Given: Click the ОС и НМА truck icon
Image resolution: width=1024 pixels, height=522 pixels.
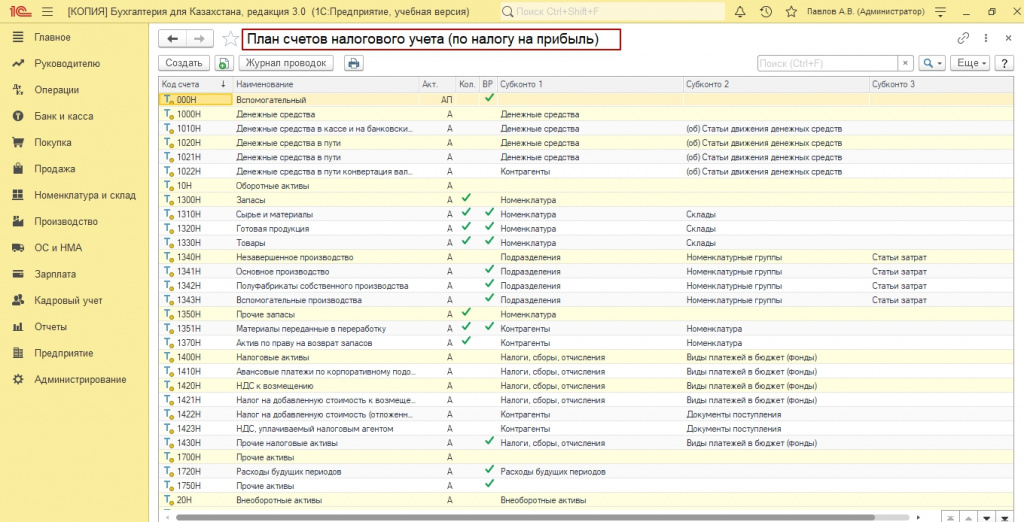Looking at the screenshot, I should pyautogui.click(x=18, y=248).
